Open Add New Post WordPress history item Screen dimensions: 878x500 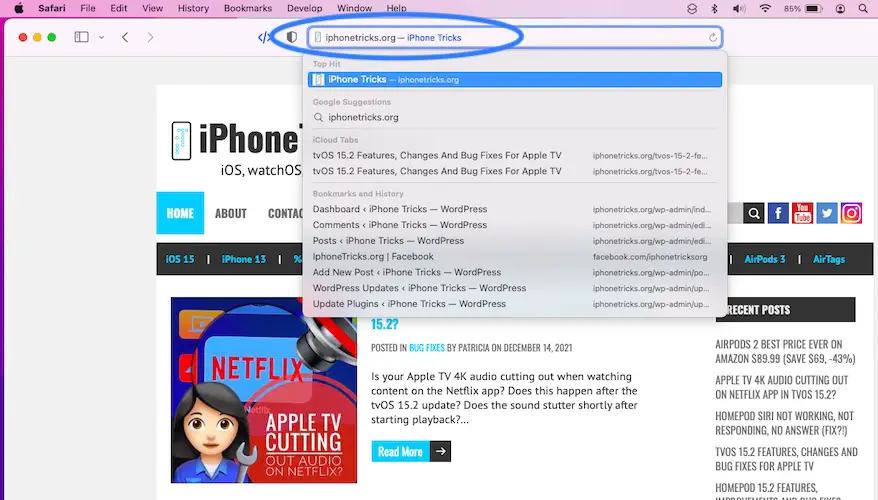tap(515, 272)
